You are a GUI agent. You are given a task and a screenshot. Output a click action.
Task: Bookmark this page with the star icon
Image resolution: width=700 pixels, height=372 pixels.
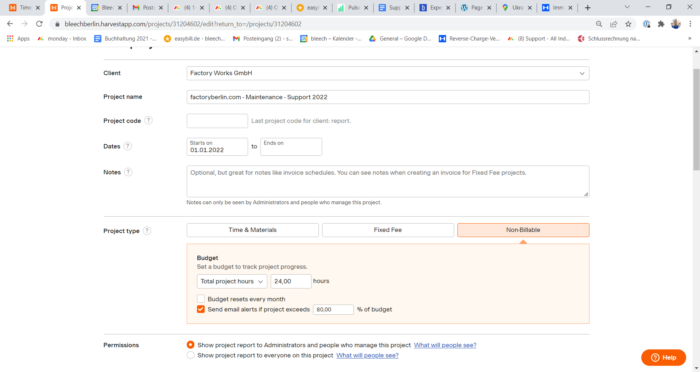pyautogui.click(x=628, y=24)
